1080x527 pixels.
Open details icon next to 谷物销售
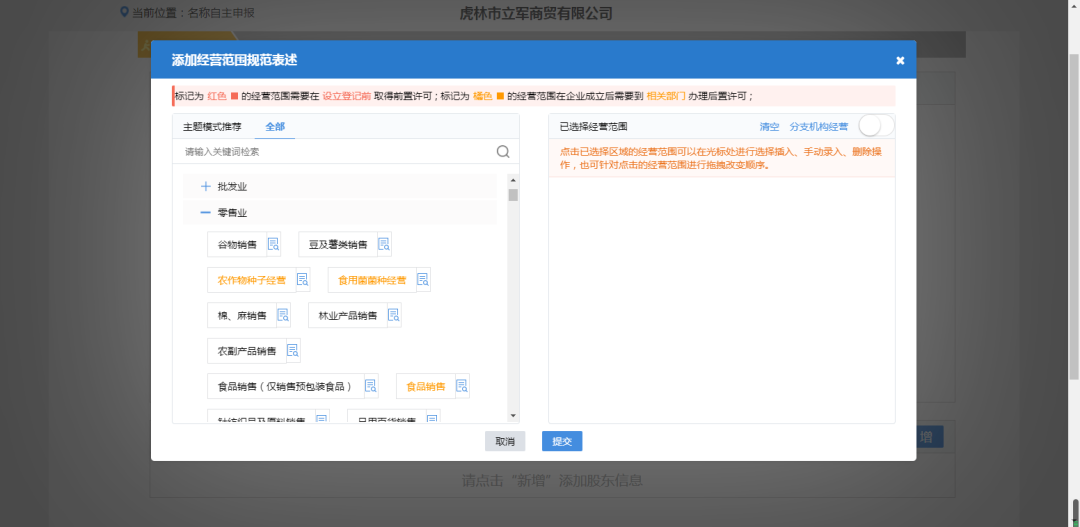(x=273, y=244)
